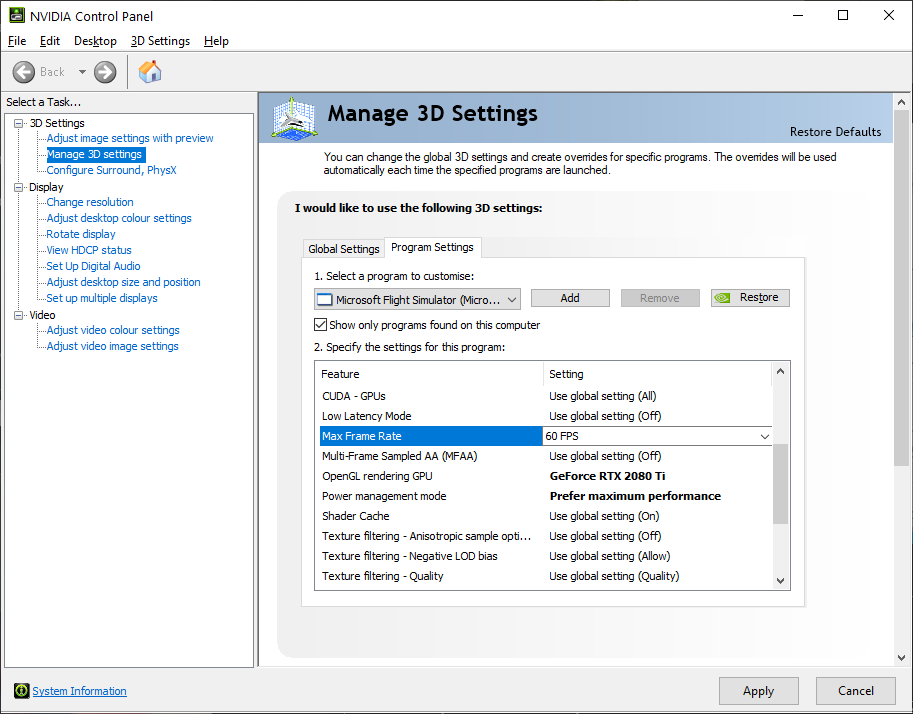Click the Home icon in the toolbar

(150, 72)
